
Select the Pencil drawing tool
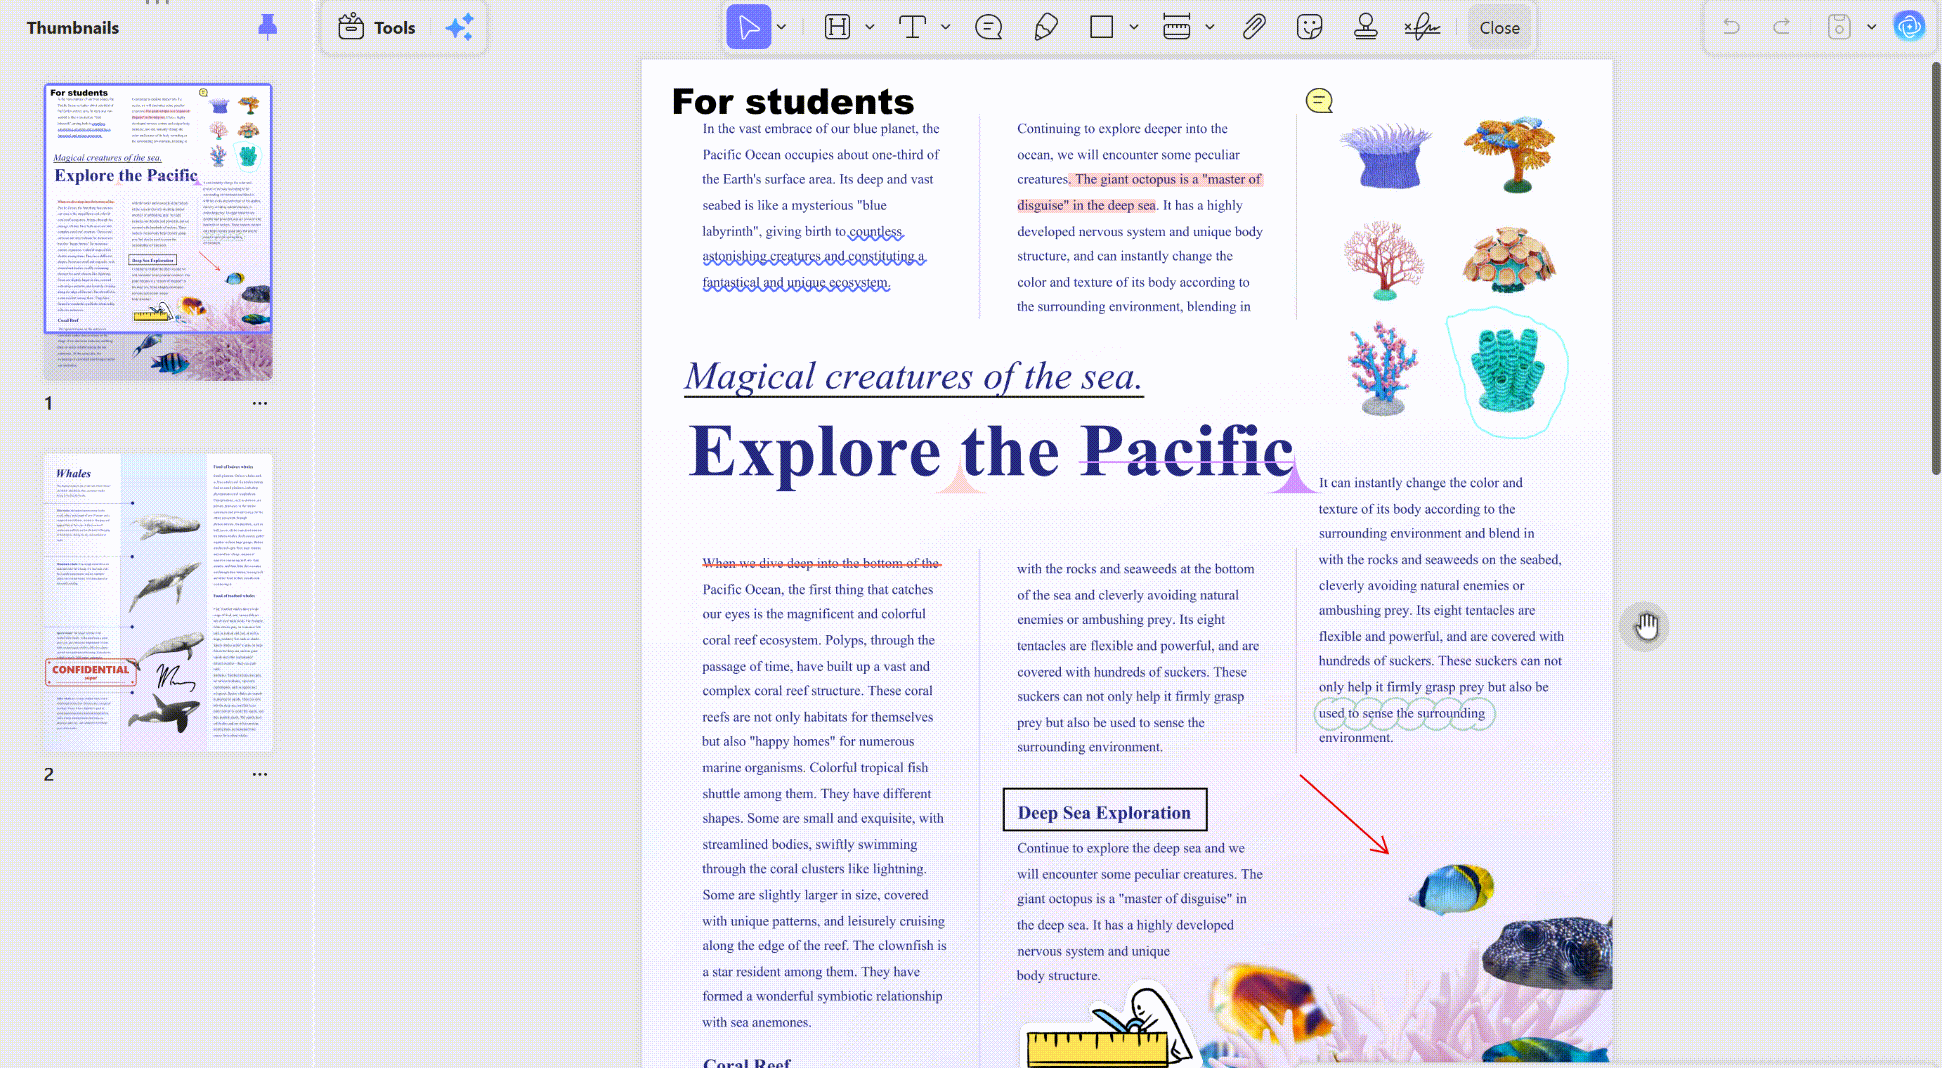1045,27
